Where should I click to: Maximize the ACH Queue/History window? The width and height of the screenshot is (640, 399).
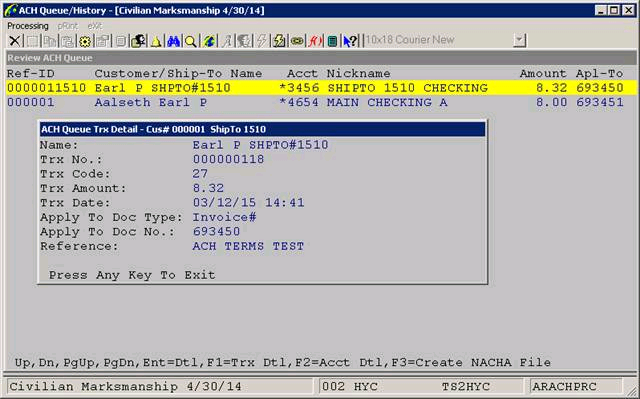[x=614, y=10]
